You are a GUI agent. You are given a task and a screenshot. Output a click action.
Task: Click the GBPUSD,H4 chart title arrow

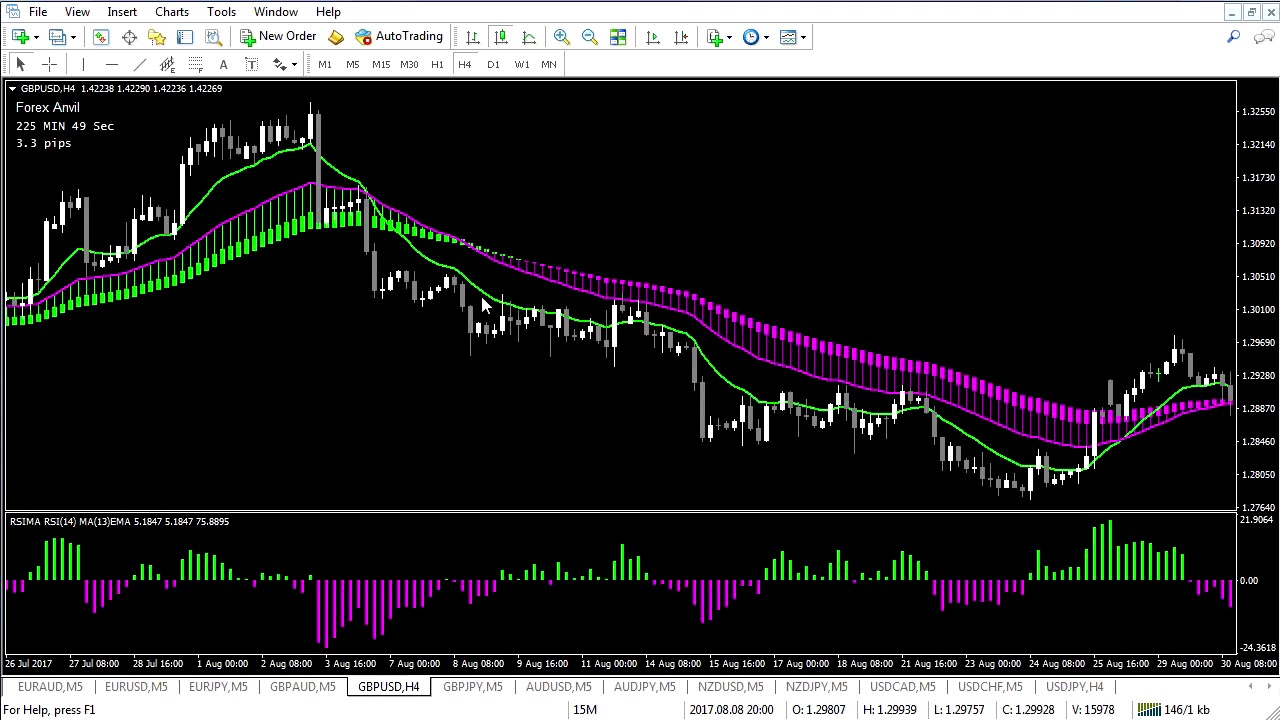pyautogui.click(x=12, y=89)
